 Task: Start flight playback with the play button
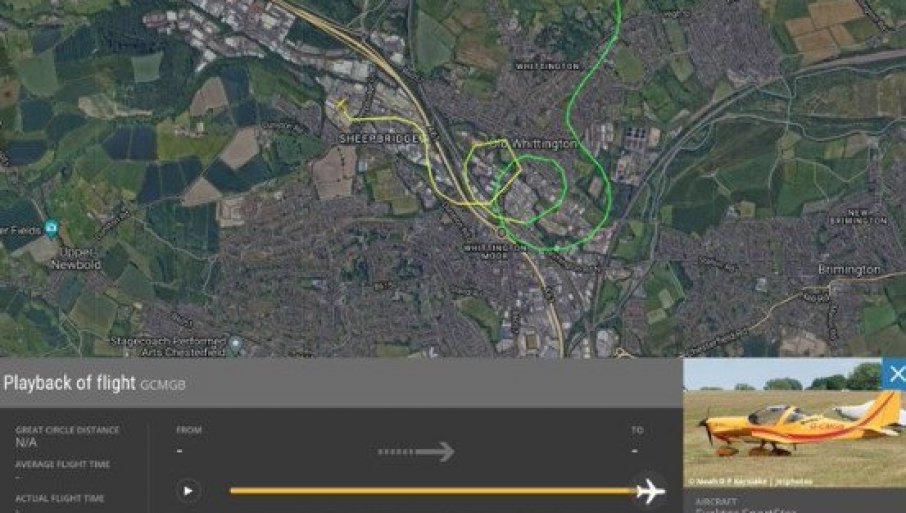coord(188,491)
